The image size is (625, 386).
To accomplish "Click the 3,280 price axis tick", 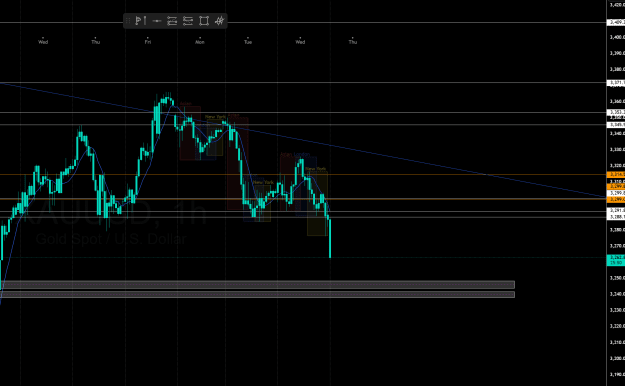I will 617,230.
